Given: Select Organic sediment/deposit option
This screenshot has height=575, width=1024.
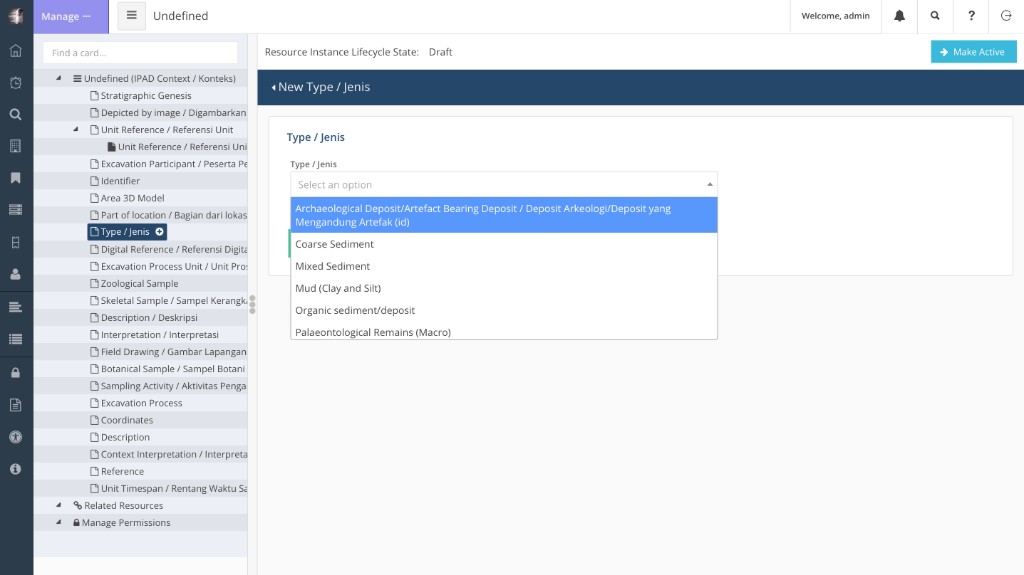Looking at the screenshot, I should click(504, 310).
